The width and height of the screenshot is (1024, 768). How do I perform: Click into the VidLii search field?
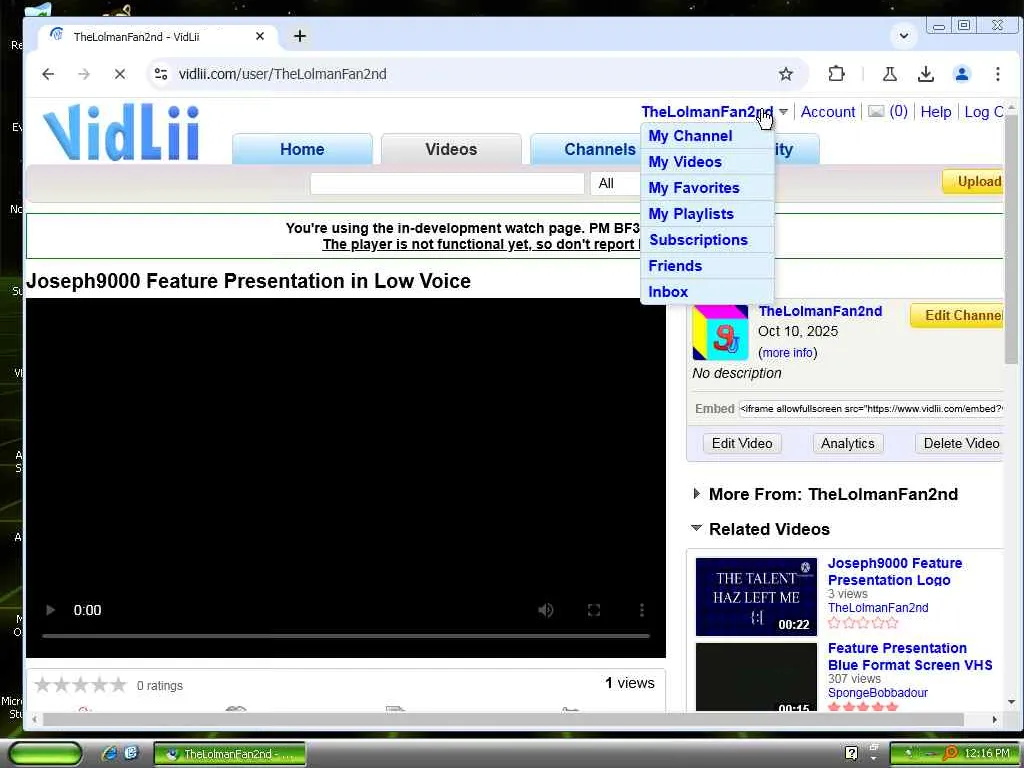click(447, 183)
